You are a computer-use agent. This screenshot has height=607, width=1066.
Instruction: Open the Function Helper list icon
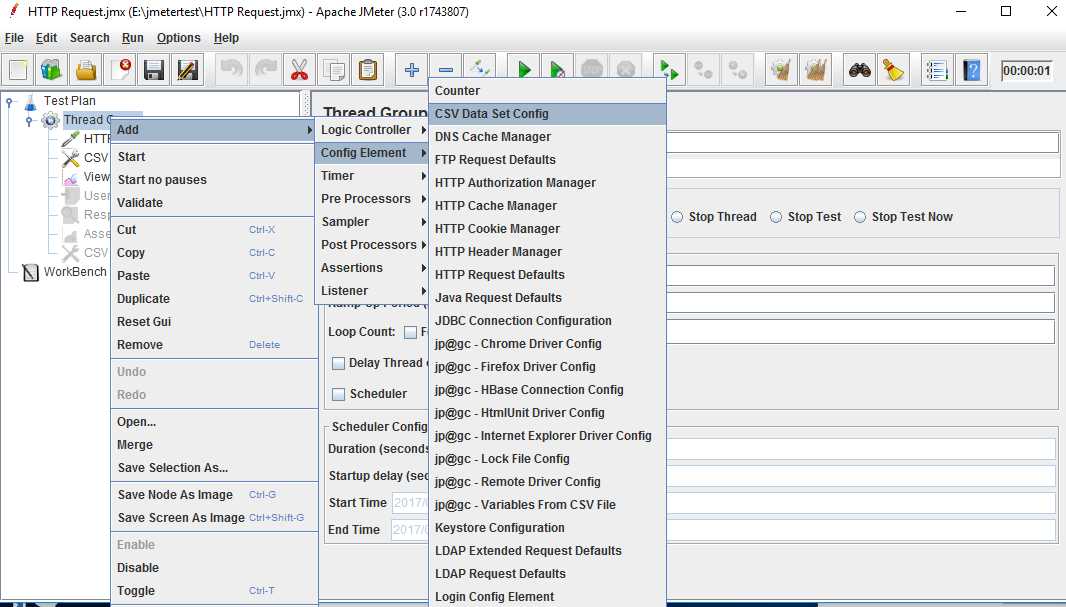[x=937, y=70]
